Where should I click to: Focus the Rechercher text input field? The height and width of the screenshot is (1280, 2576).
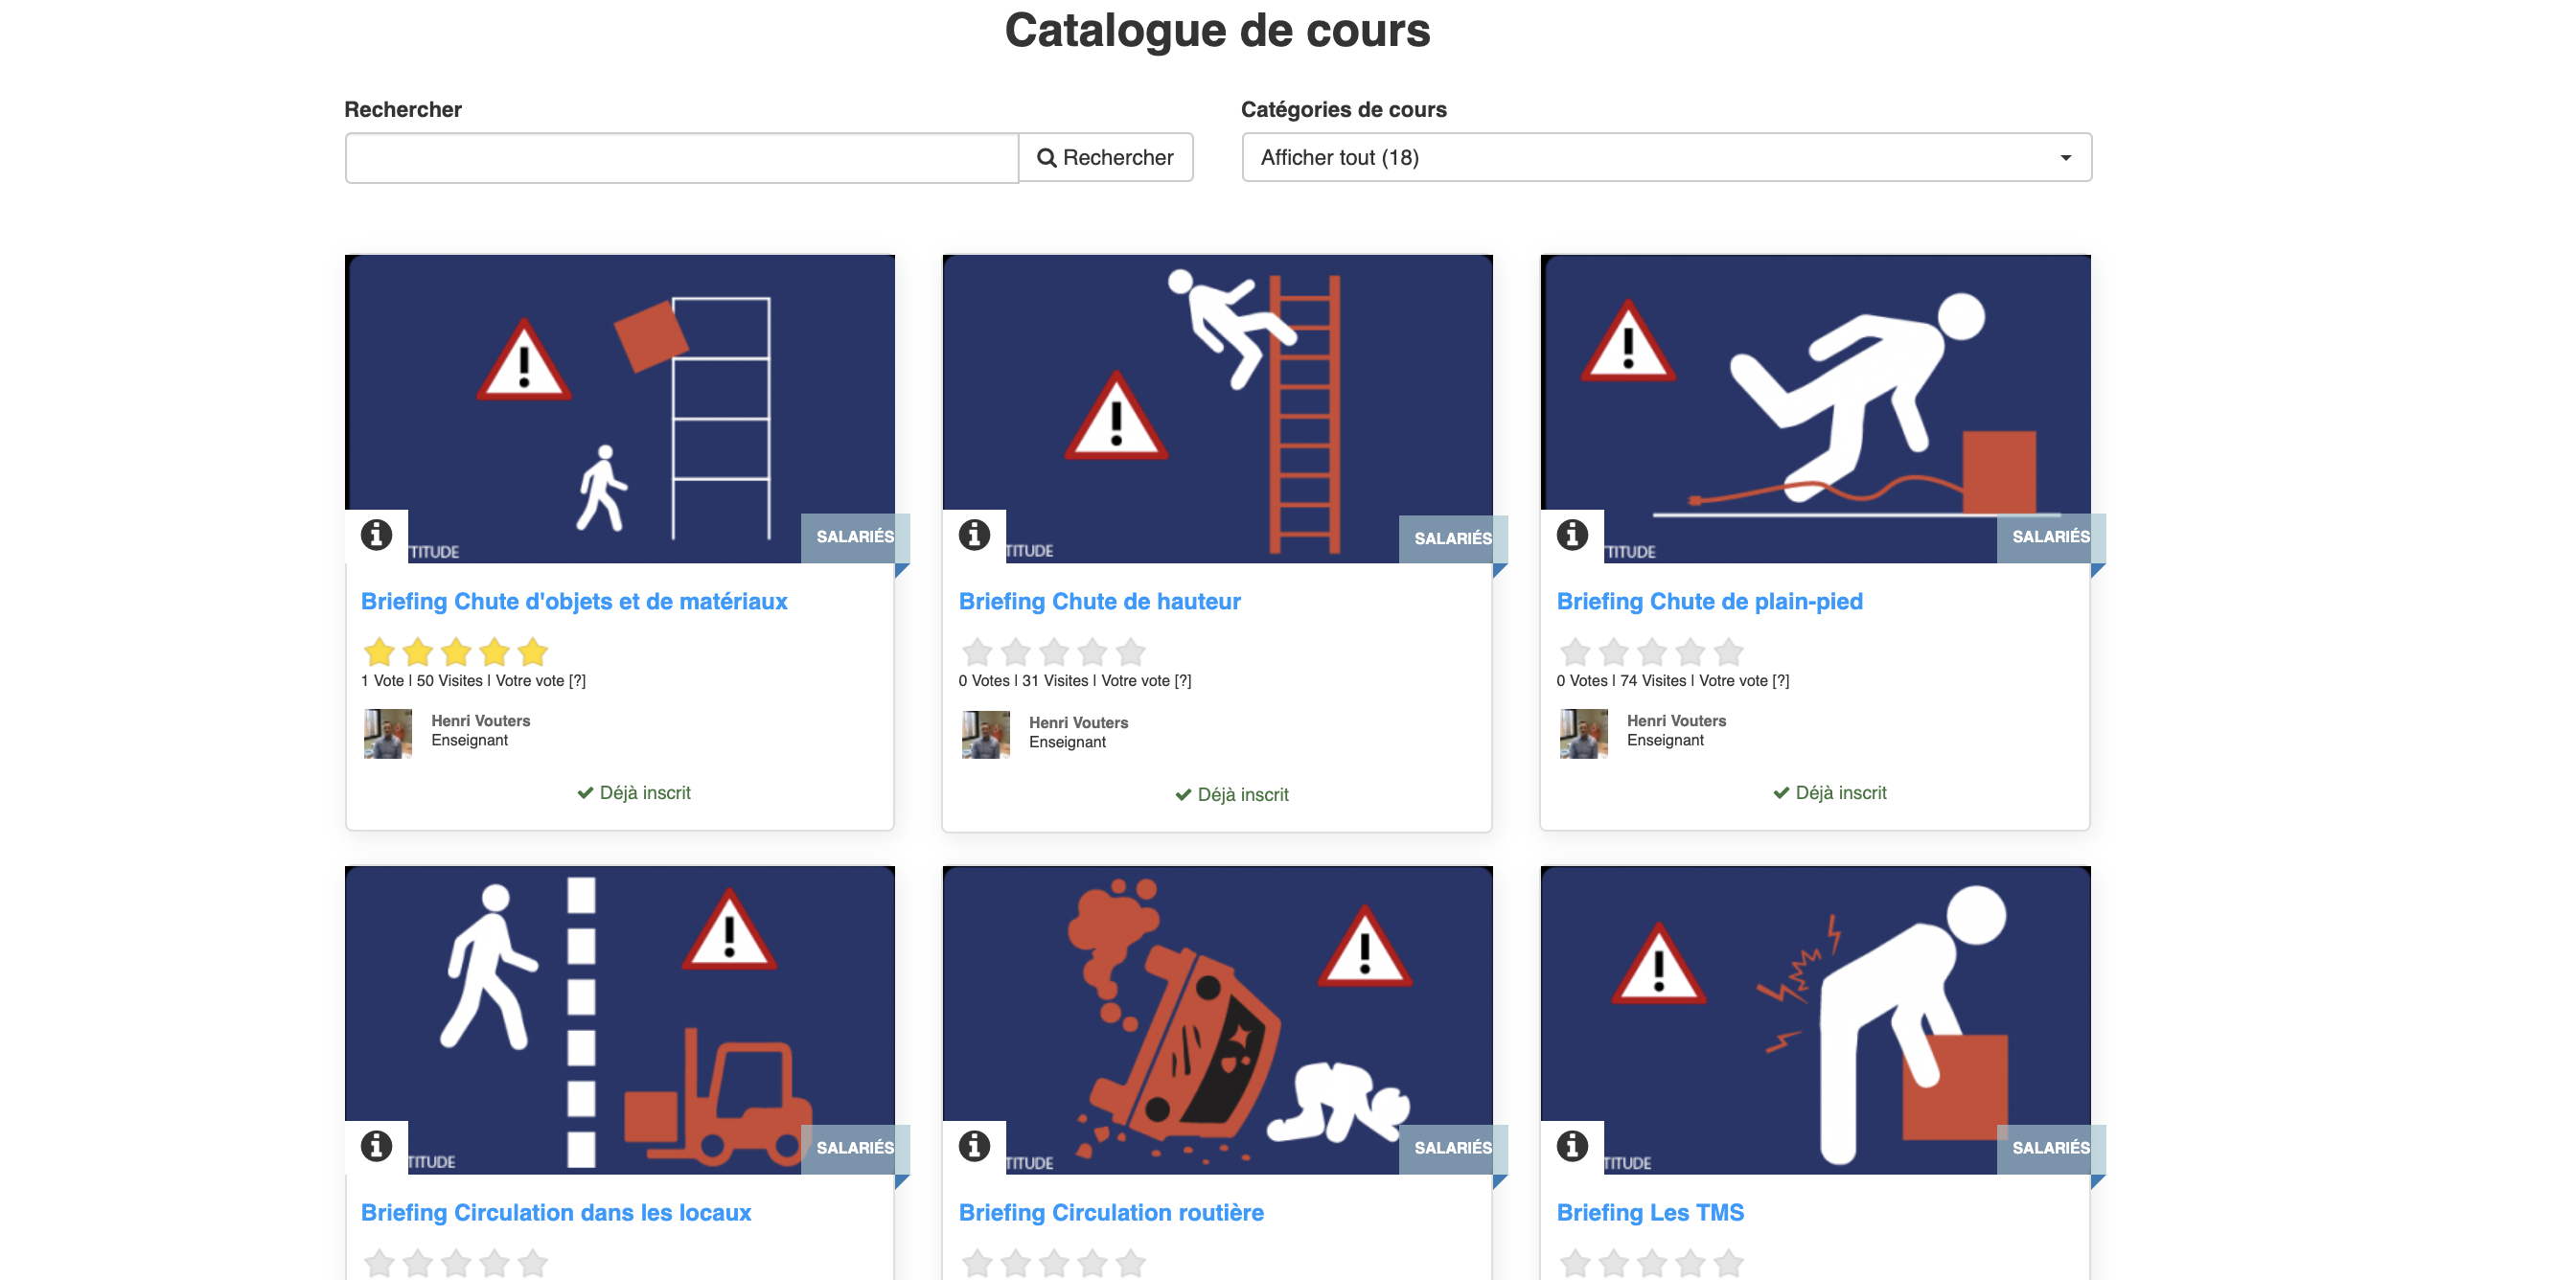pyautogui.click(x=682, y=158)
